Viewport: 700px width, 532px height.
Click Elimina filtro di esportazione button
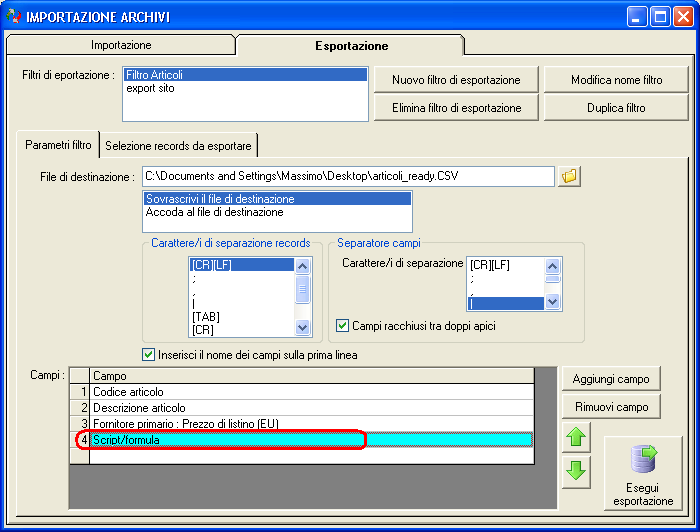tap(456, 108)
